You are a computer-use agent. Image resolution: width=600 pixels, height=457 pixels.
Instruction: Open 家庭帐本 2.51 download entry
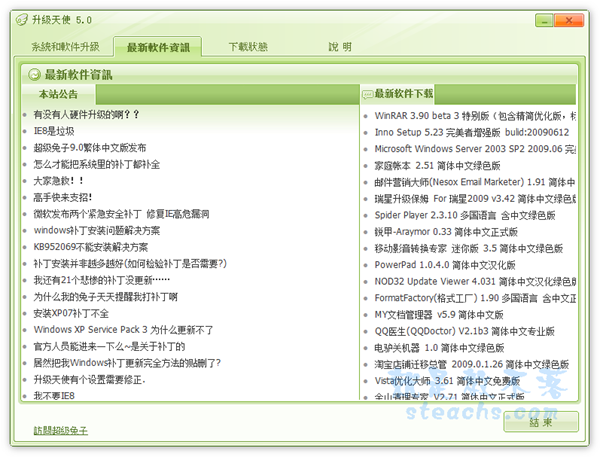pos(437,166)
